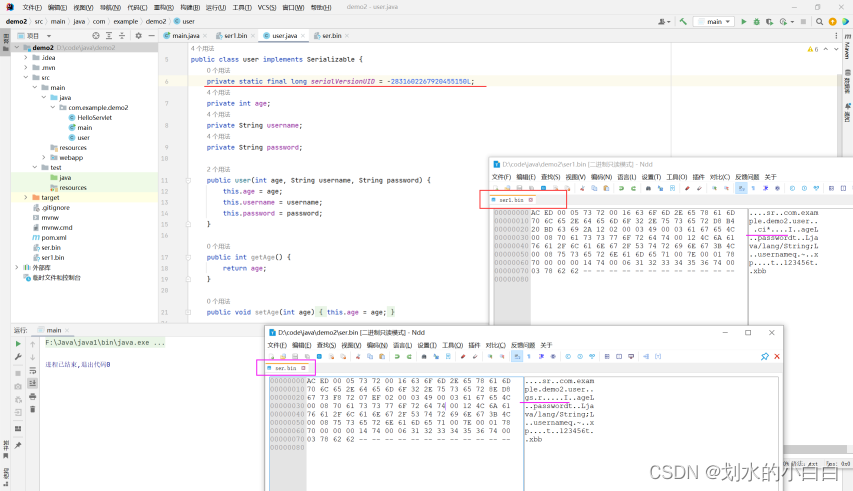853x491 pixels.
Task: Collapse the src folder
Action: 26,78
